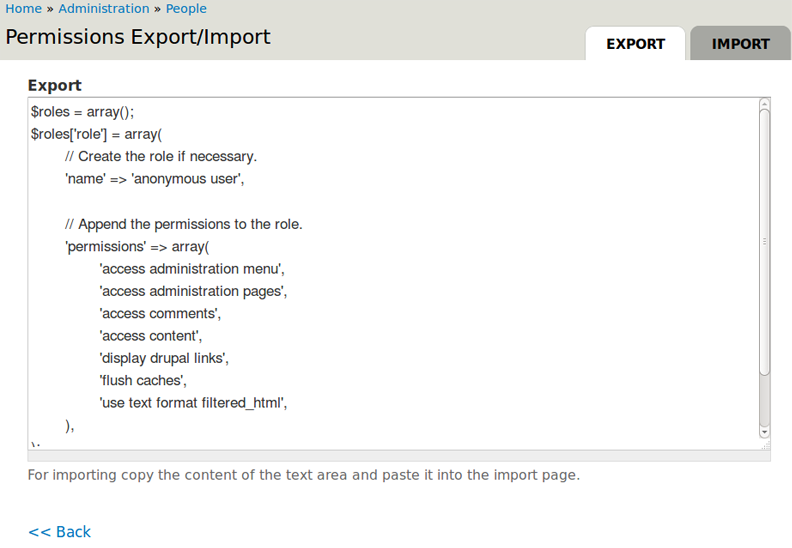Open the Administration breadcrumb link

104,9
